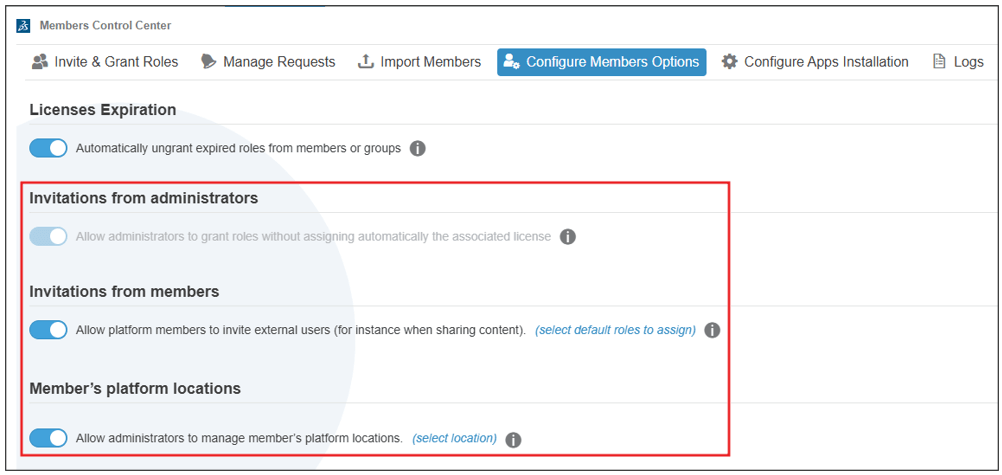Switch to the Manage Requests tab
The image size is (1002, 475).
point(268,62)
